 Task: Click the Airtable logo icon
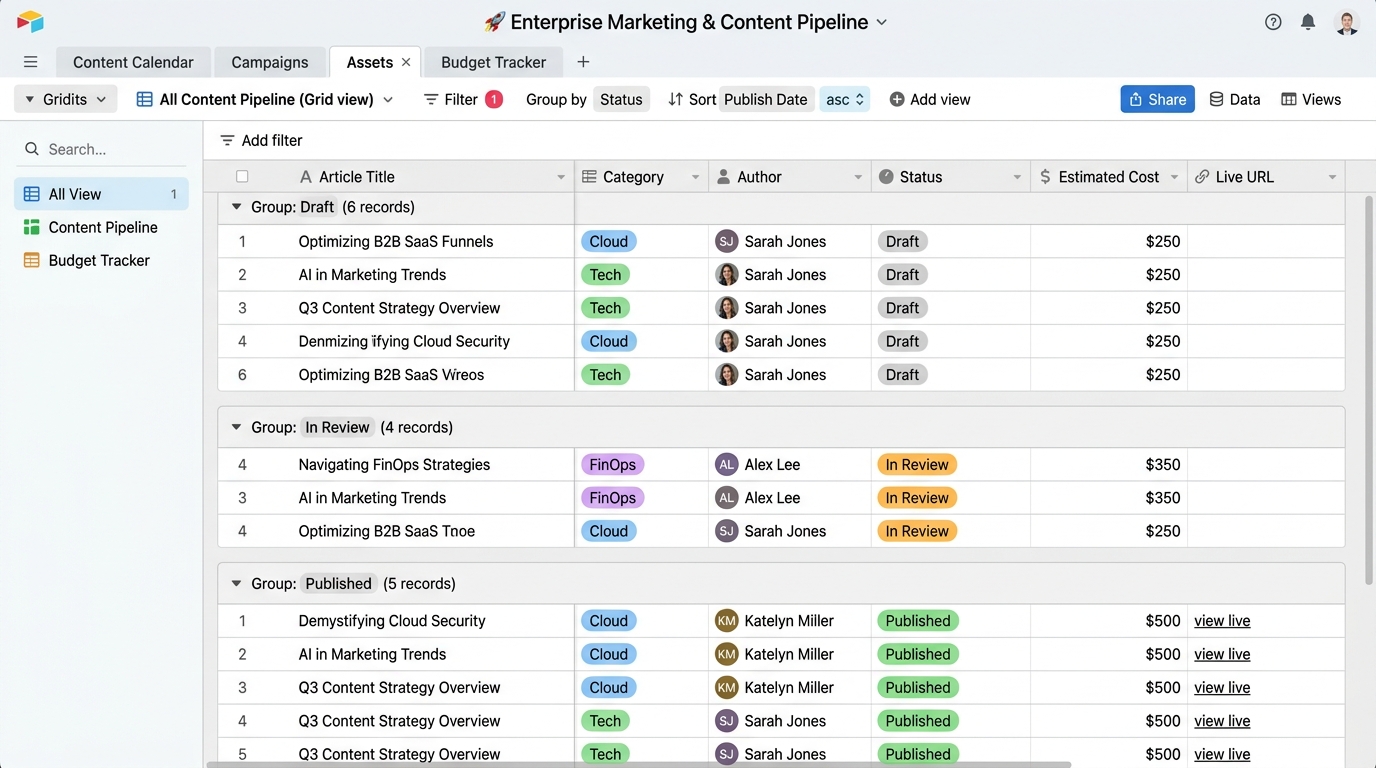pyautogui.click(x=30, y=22)
